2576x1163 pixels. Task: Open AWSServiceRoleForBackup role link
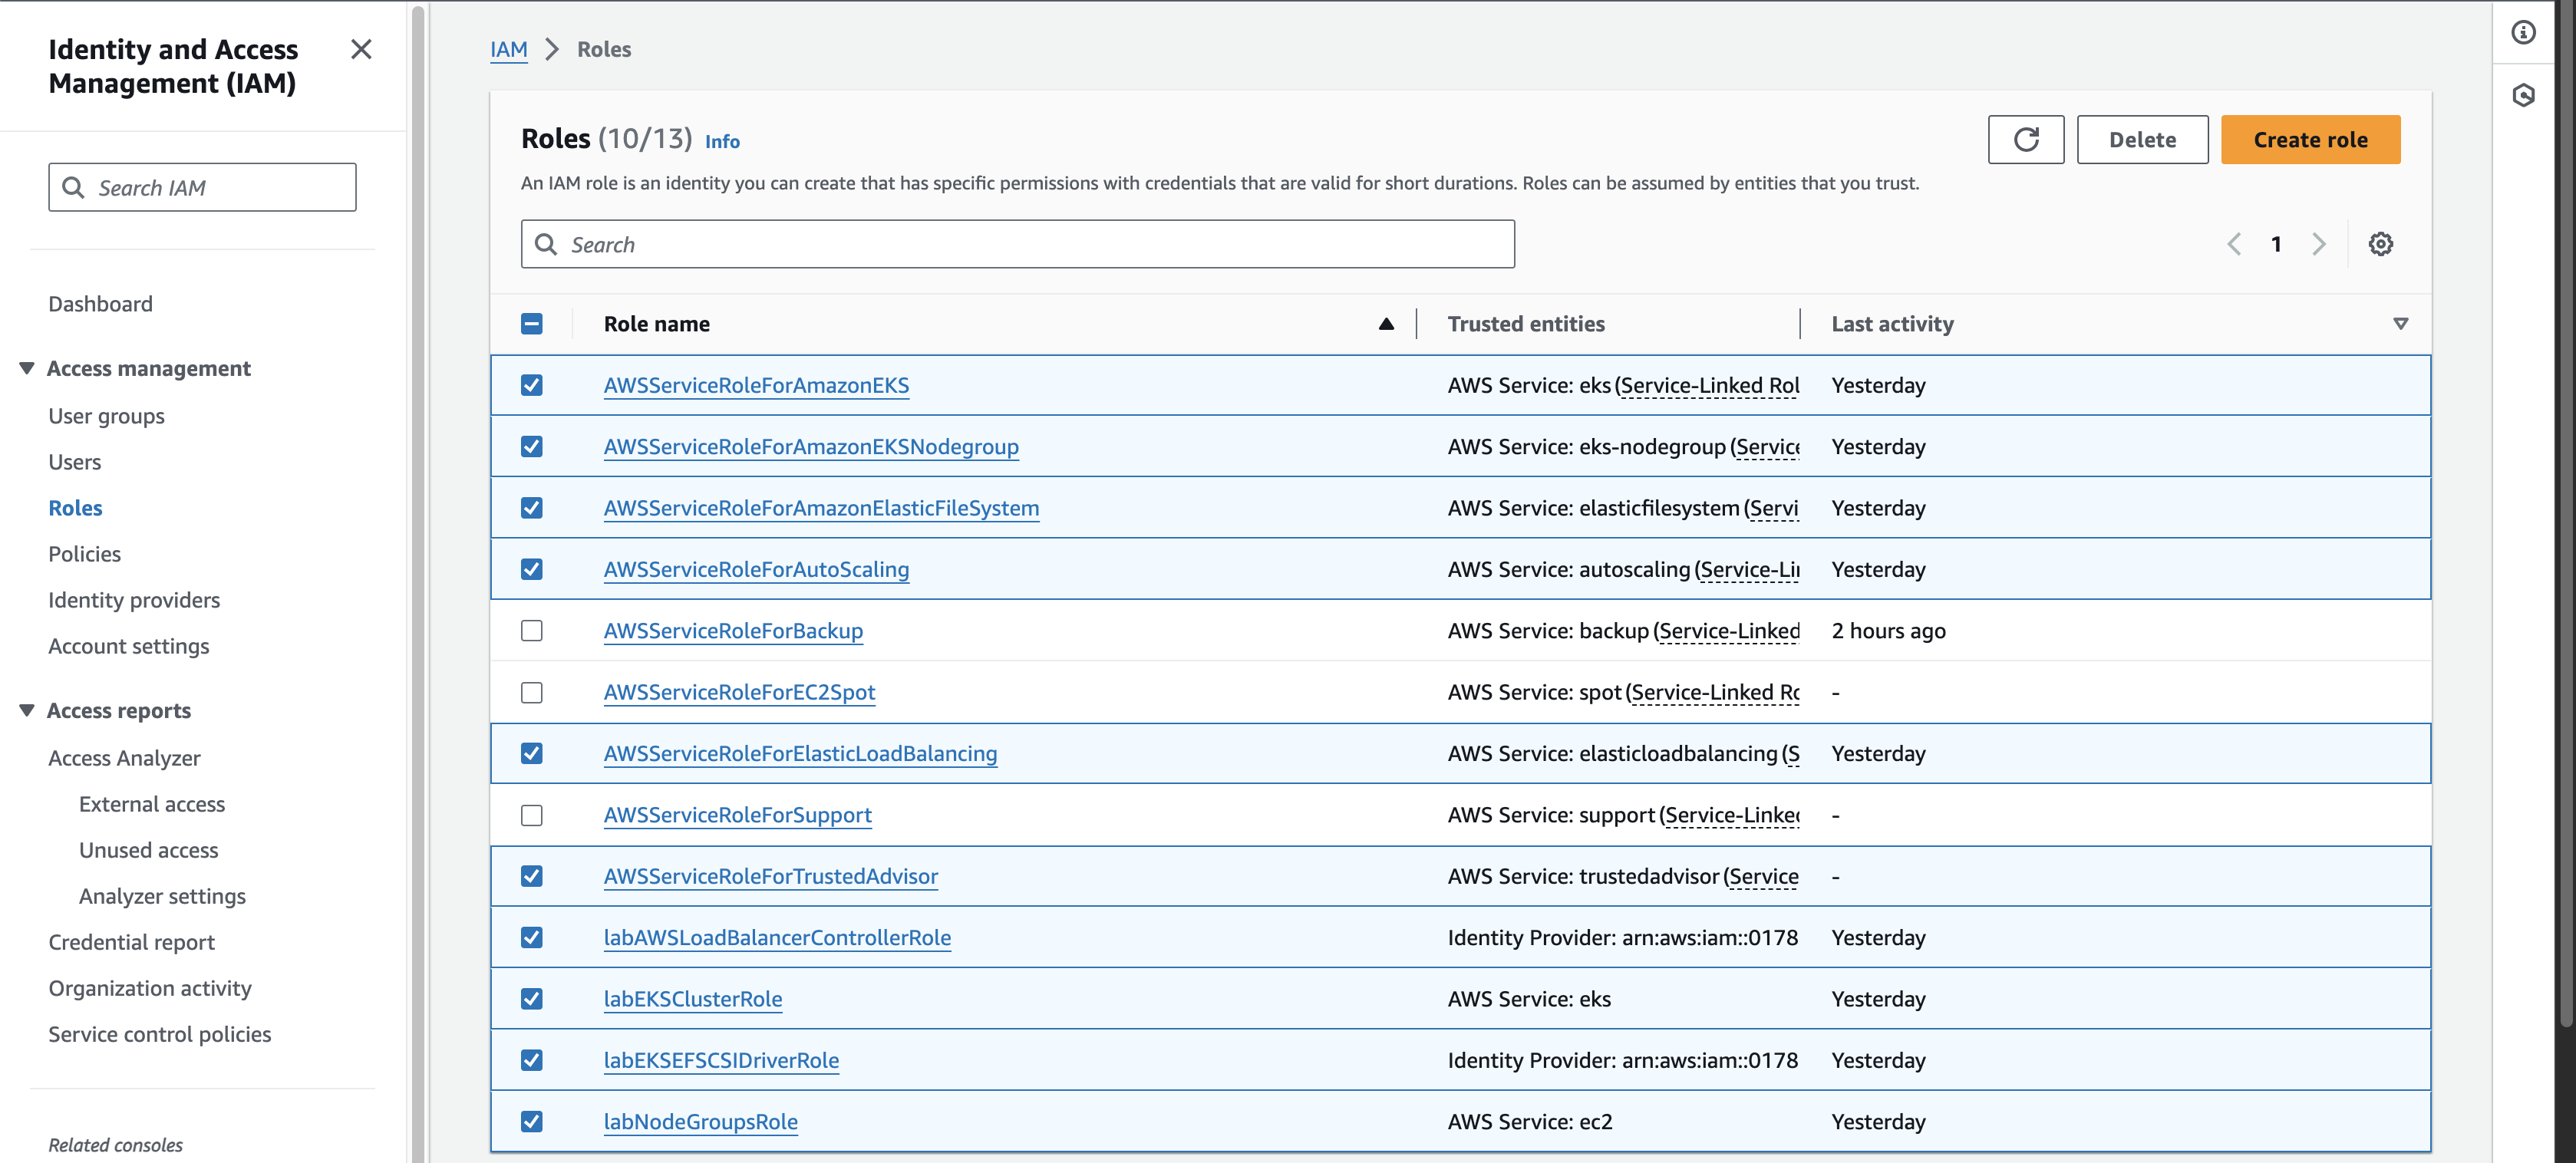(x=733, y=631)
